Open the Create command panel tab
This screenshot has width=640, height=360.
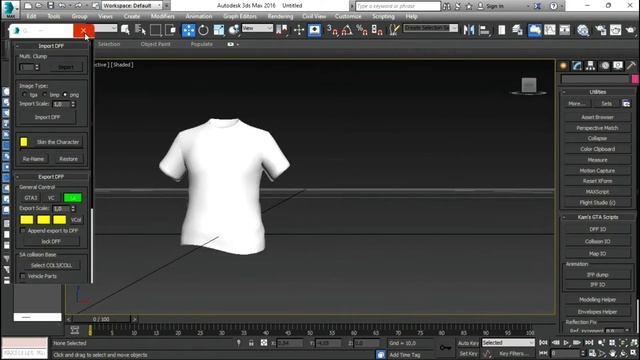tap(563, 66)
